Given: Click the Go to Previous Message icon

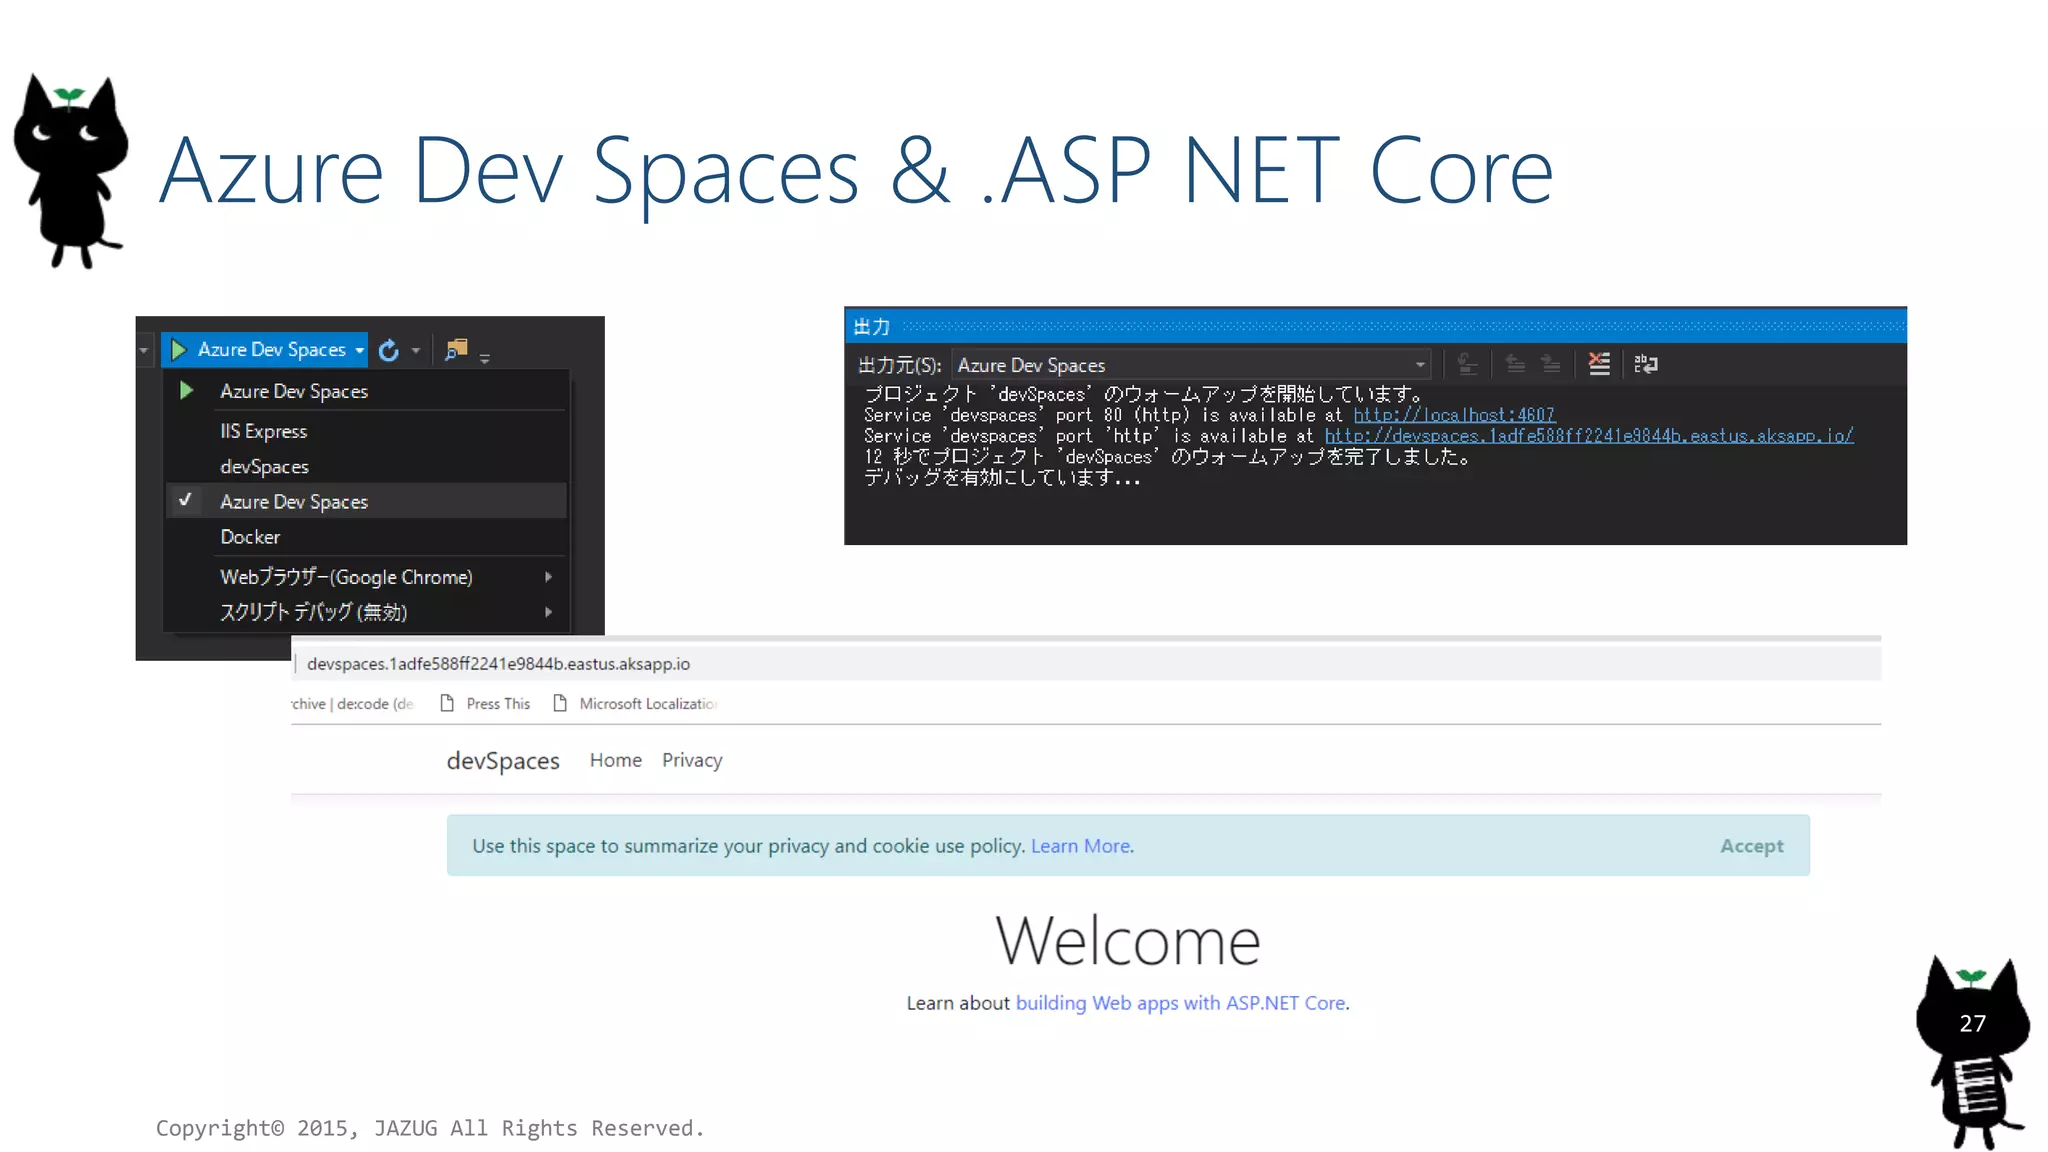Looking at the screenshot, I should point(1515,364).
